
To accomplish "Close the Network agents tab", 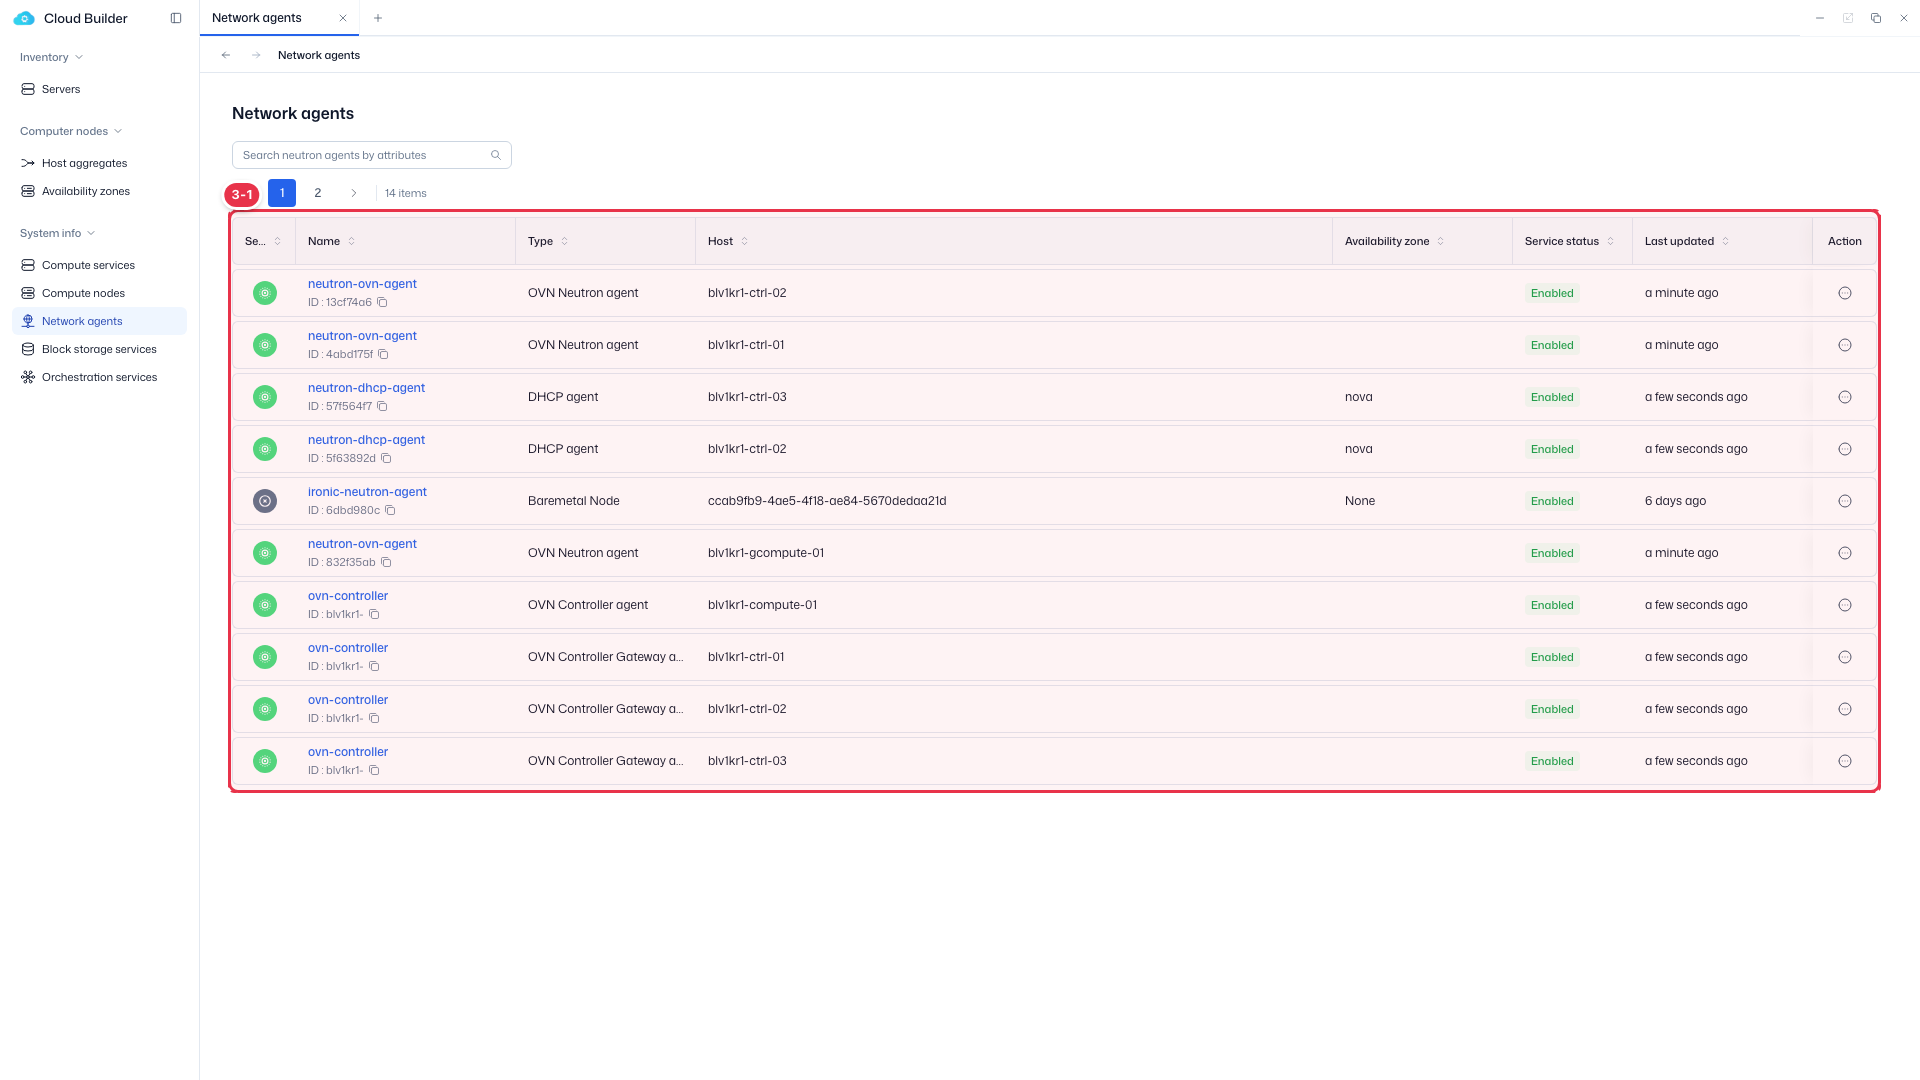I will (343, 18).
